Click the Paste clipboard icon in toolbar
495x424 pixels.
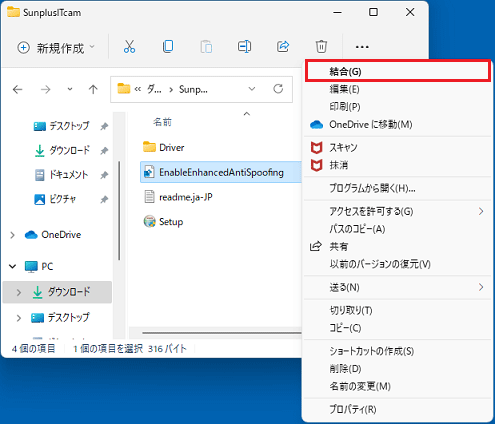206,47
